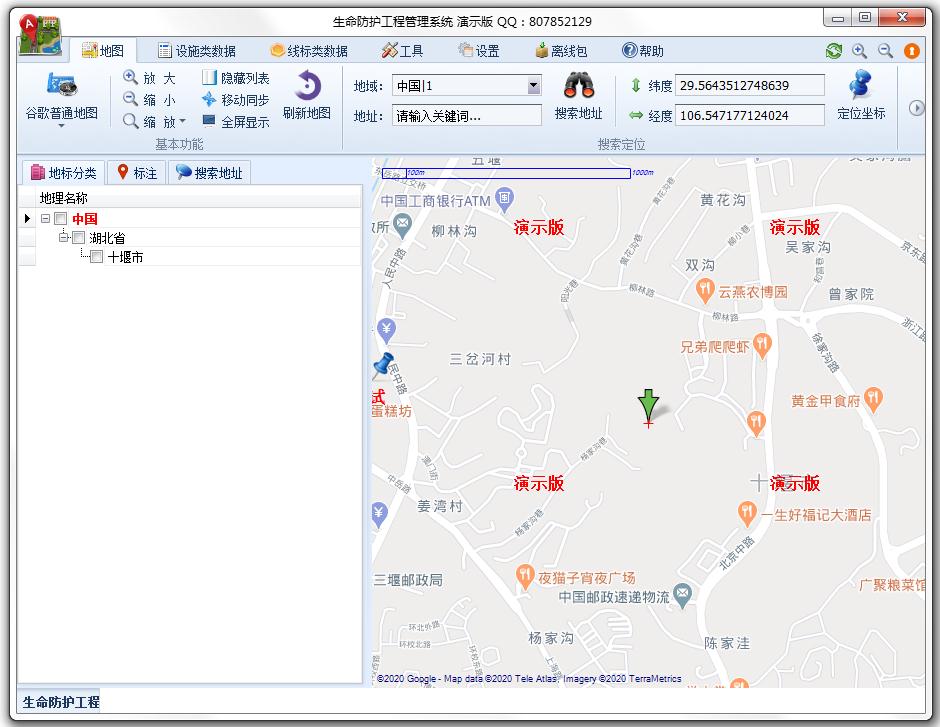Click the 地址 keyword input field
This screenshot has width=940, height=727.
(x=466, y=116)
